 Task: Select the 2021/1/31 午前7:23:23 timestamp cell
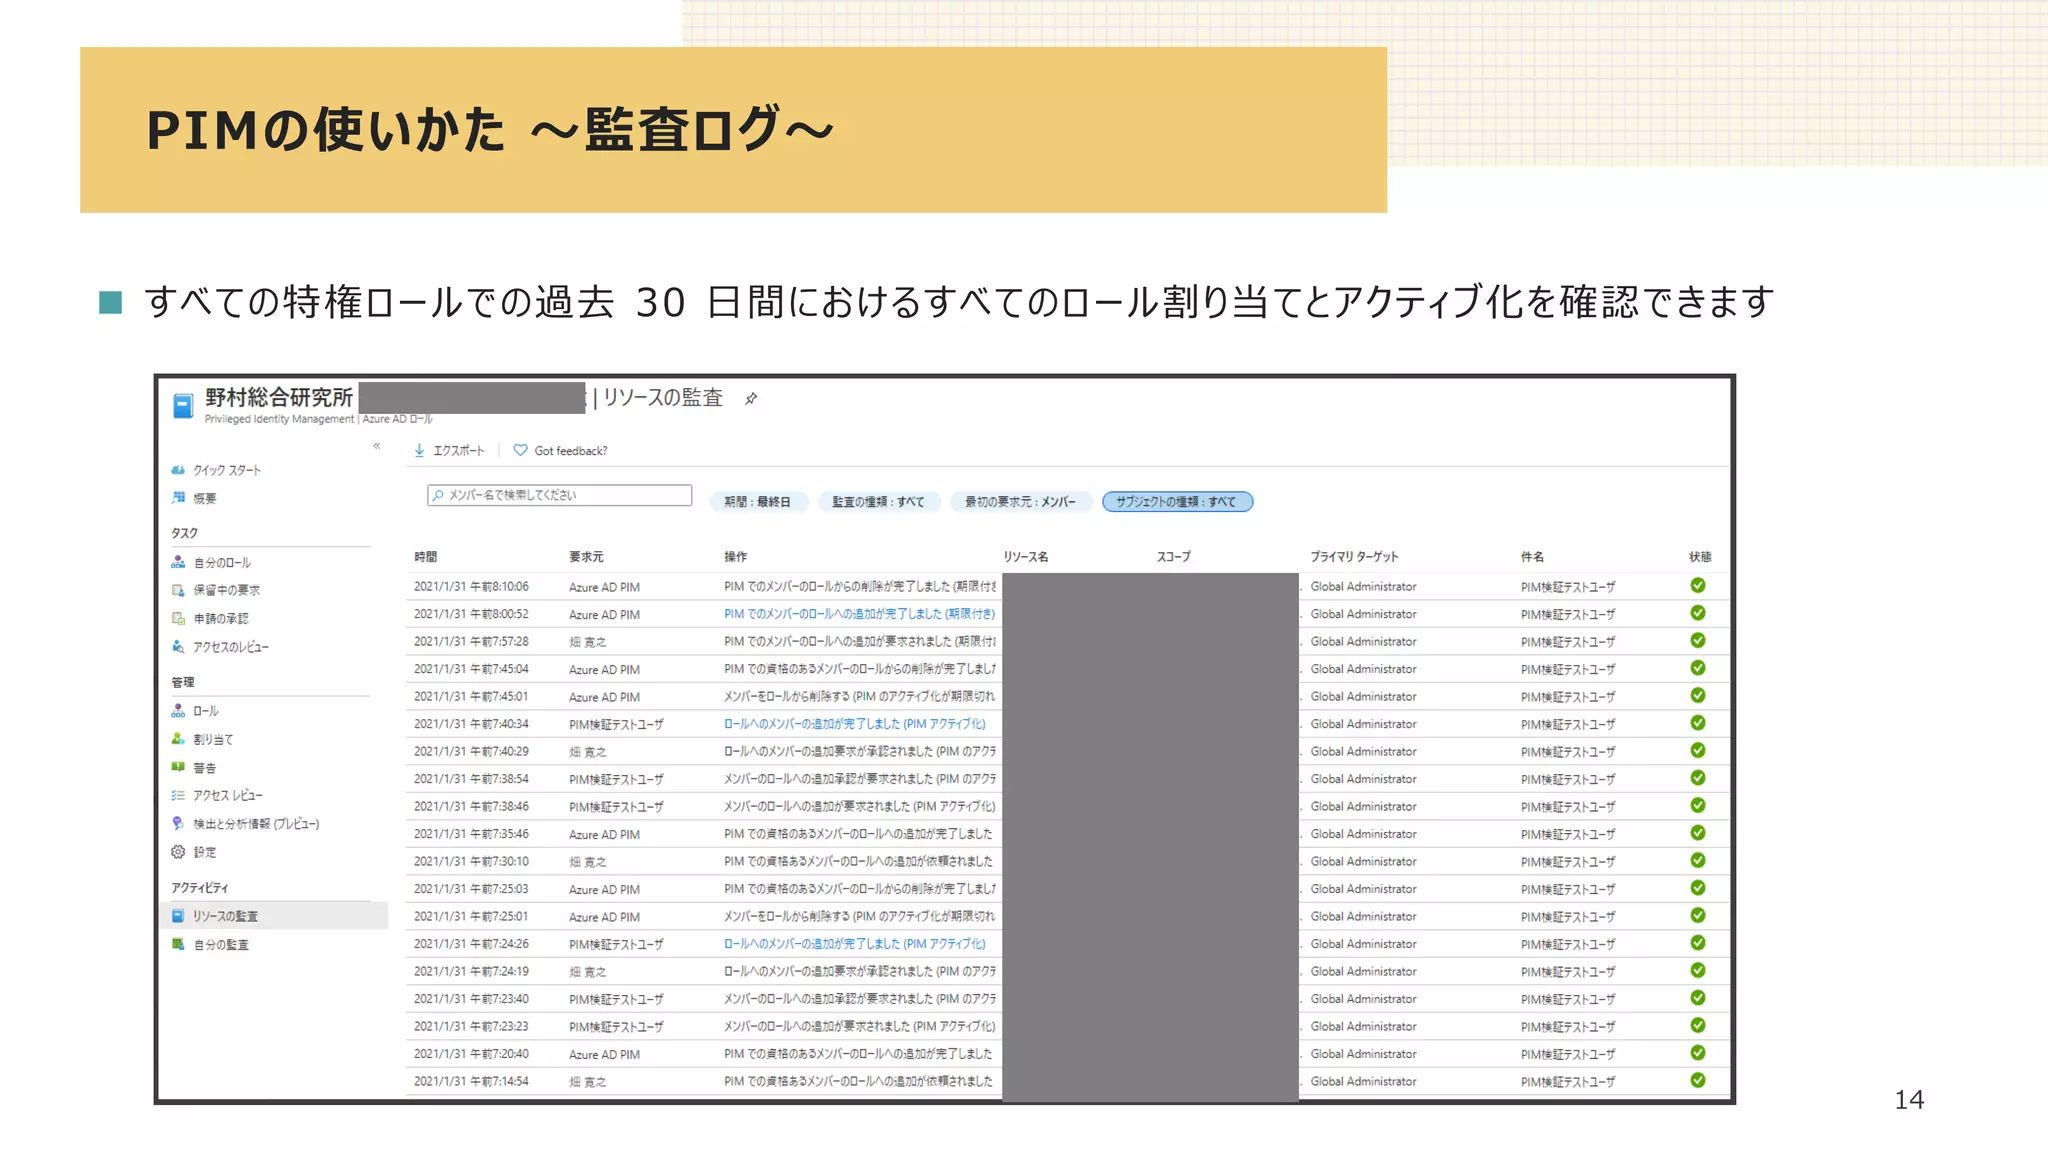471,1026
